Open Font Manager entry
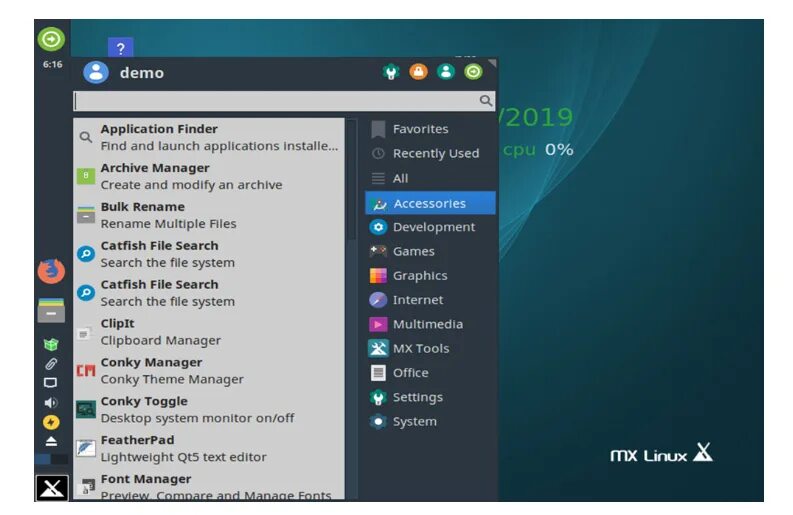 click(x=209, y=485)
